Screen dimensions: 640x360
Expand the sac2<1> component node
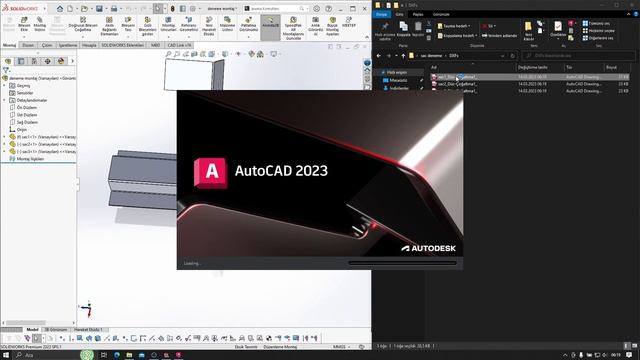tap(4, 144)
